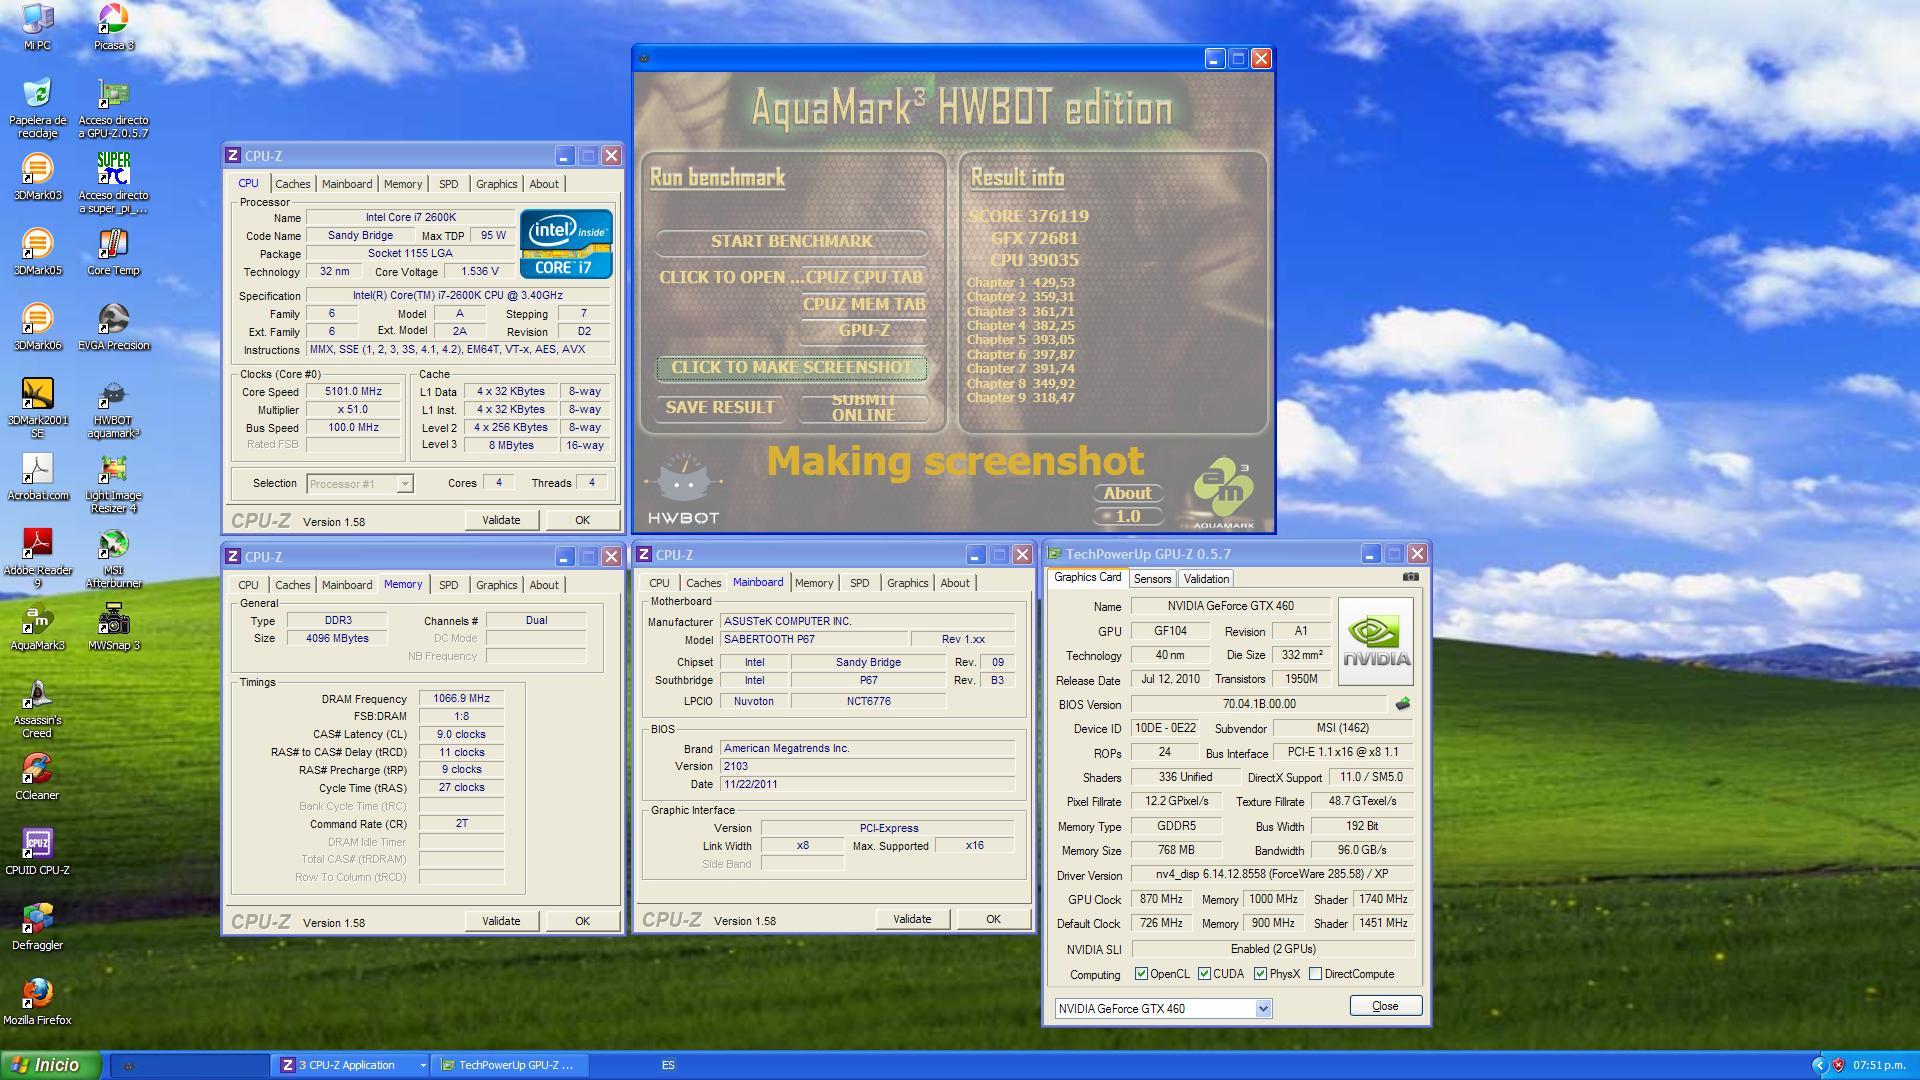The width and height of the screenshot is (1920, 1080).
Task: Open the Mi PC desktop icon
Action: tap(37, 27)
